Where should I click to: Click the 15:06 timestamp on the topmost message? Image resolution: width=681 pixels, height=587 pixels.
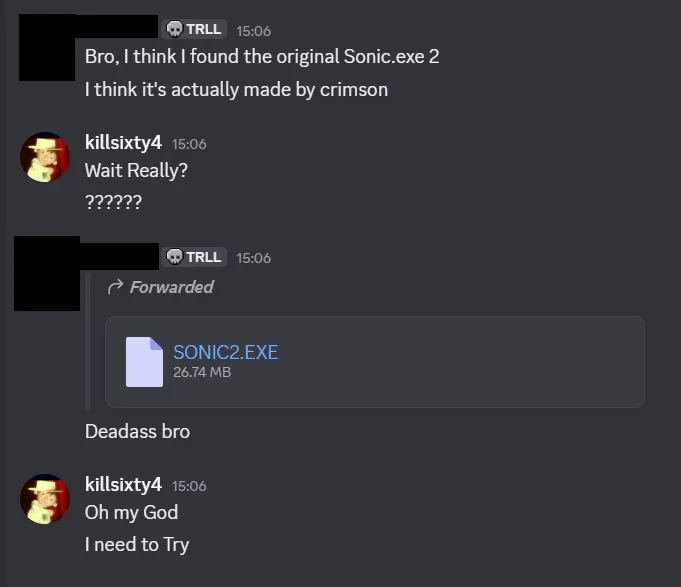[x=253, y=30]
